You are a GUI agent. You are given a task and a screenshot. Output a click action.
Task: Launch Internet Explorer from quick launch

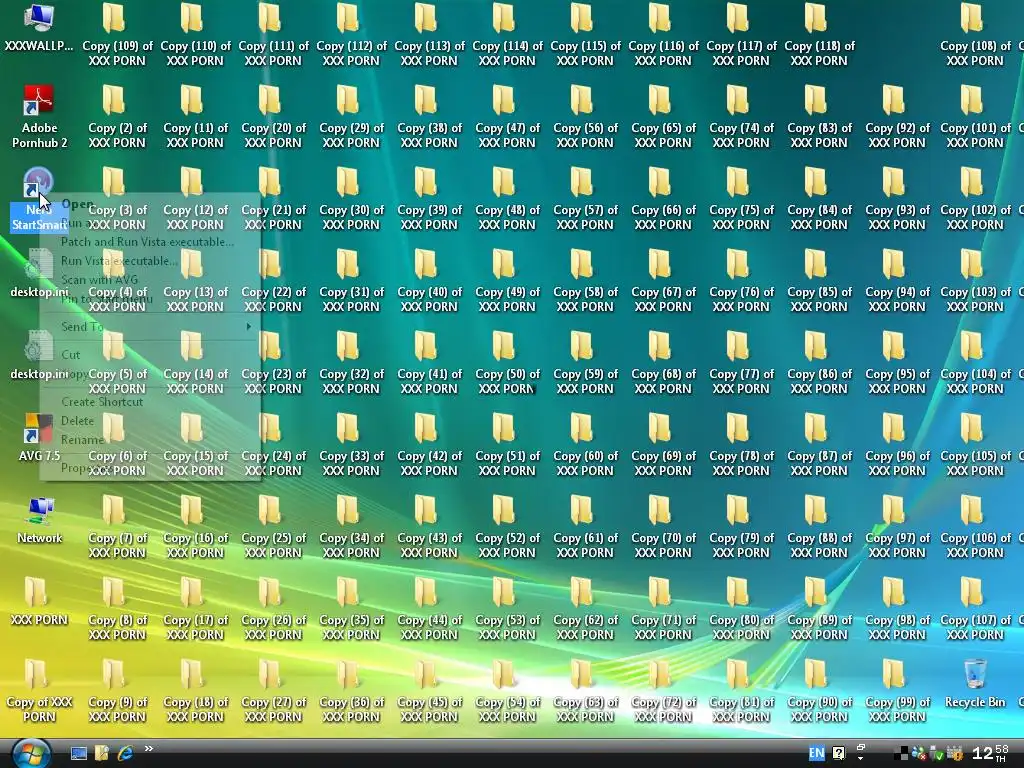tap(125, 754)
